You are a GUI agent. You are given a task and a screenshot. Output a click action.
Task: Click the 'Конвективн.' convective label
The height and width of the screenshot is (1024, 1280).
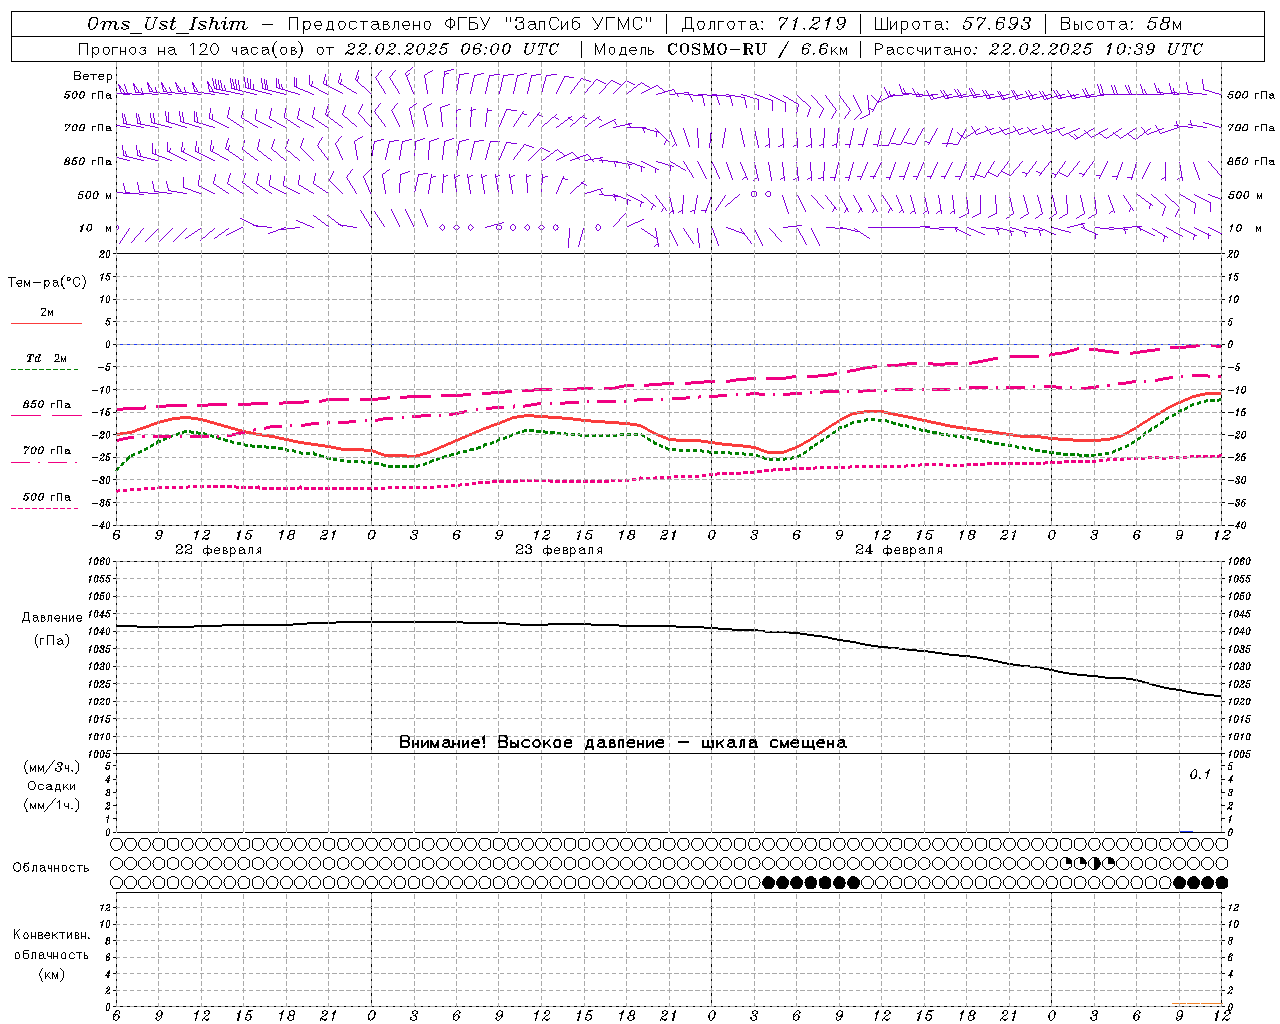point(52,935)
